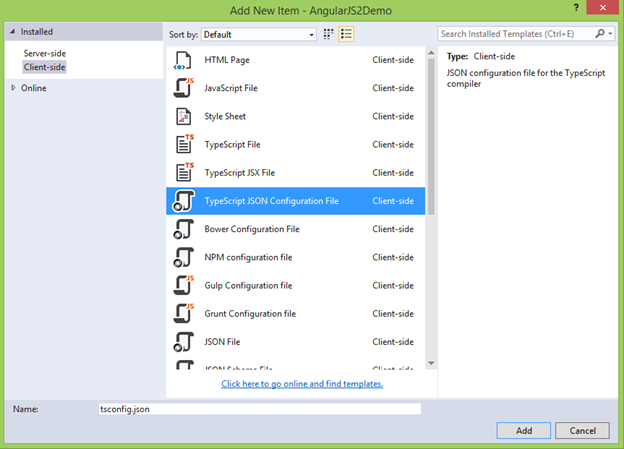Collapse the Installed tree node
This screenshot has height=449, width=624.
click(13, 31)
